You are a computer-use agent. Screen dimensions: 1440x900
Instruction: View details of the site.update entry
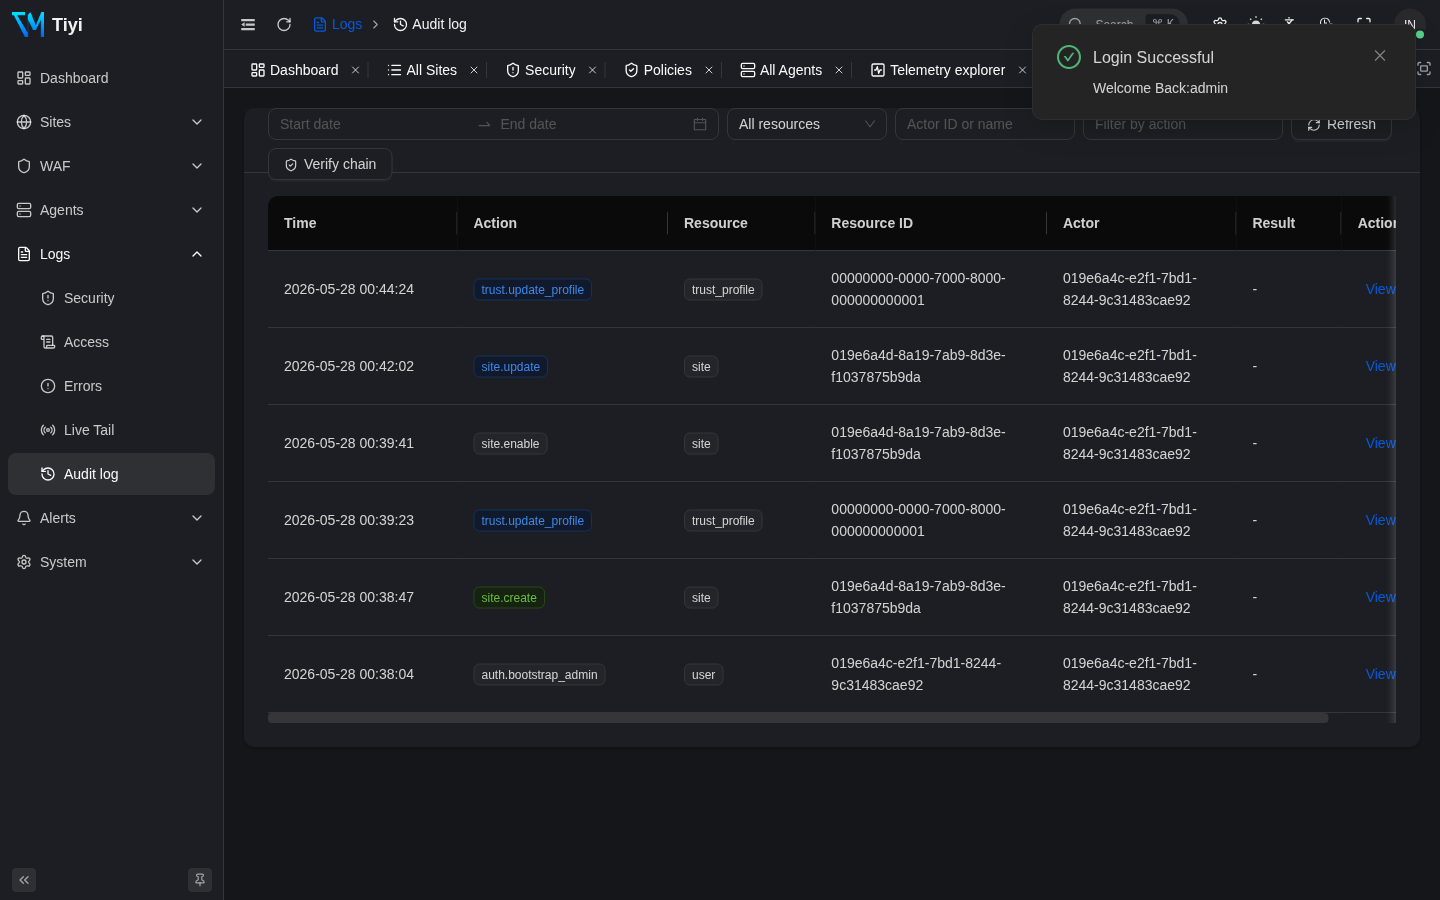point(1380,366)
